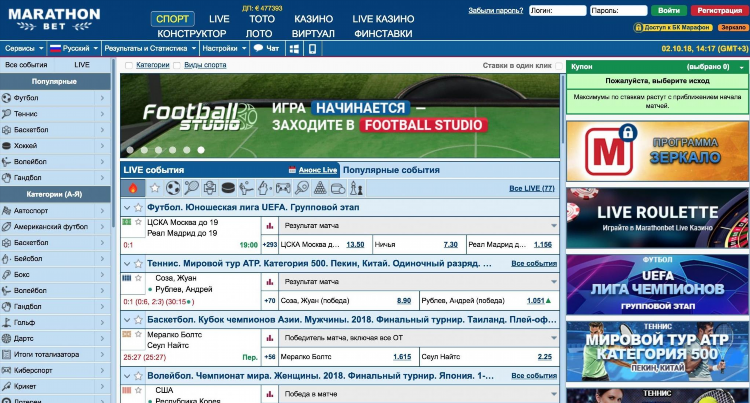The width and height of the screenshot is (750, 403).
Task: Switch to Популярные события tab
Action: point(391,170)
